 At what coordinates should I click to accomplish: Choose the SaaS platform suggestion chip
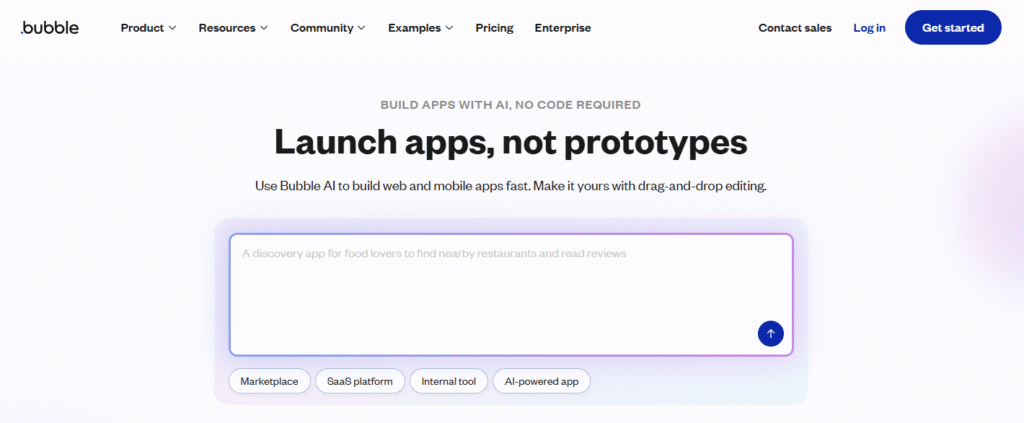[360, 381]
